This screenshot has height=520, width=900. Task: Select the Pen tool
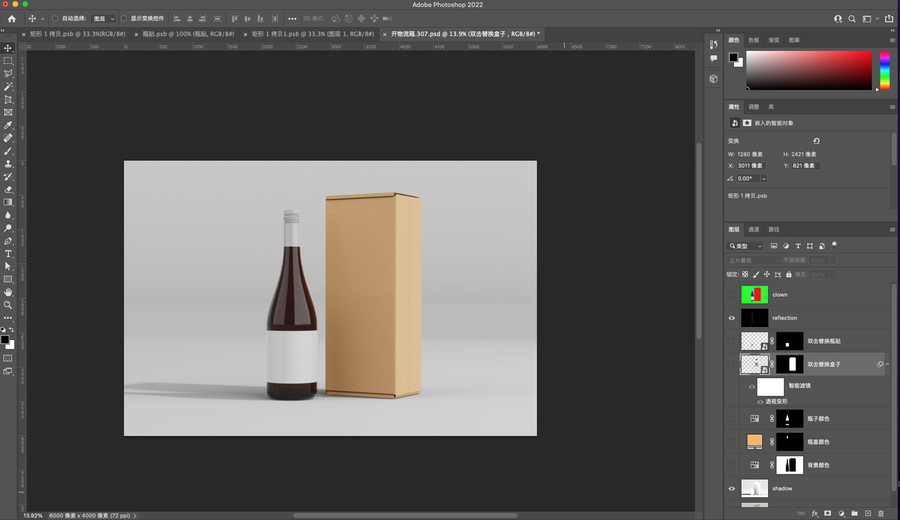coord(8,241)
